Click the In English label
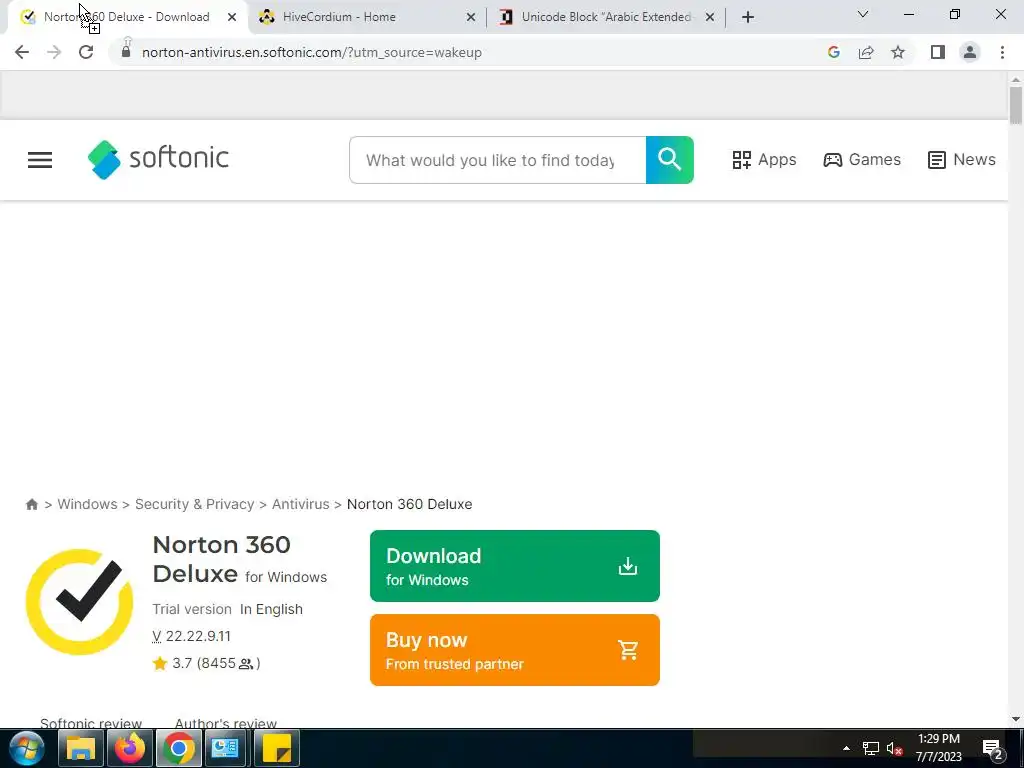This screenshot has height=768, width=1024. point(271,609)
